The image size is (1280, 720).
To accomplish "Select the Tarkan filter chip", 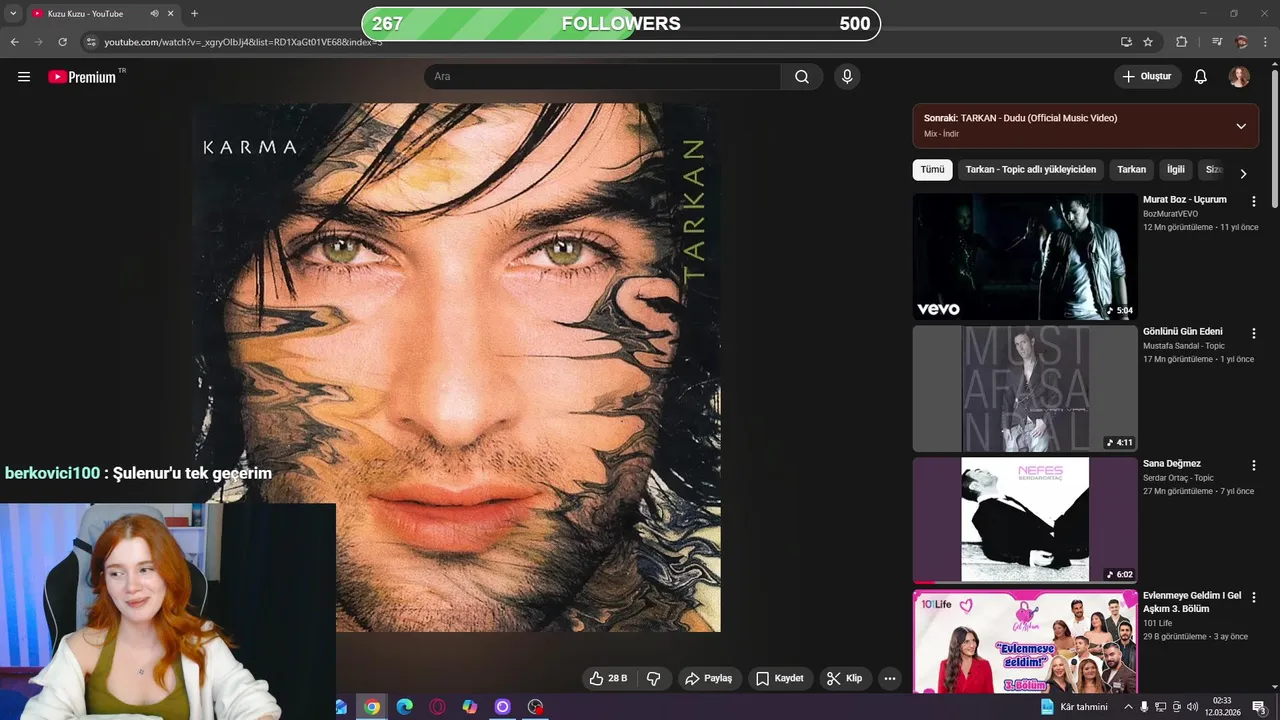I will pos(1131,170).
